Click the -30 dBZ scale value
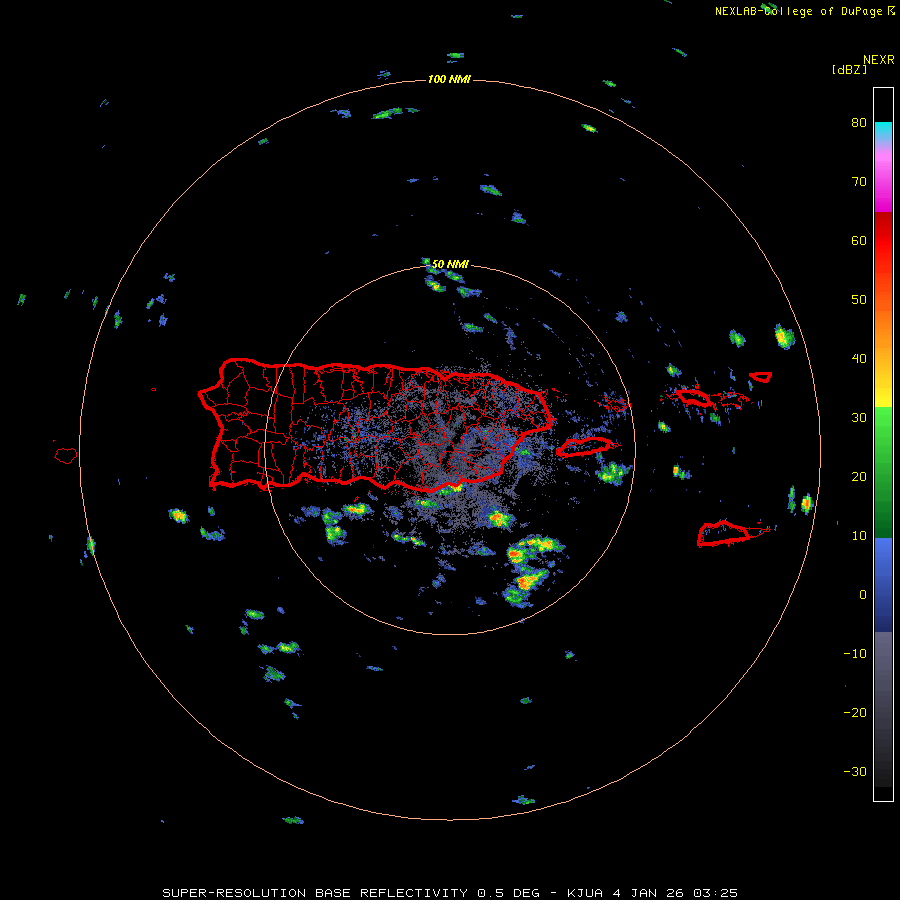Image resolution: width=900 pixels, height=900 pixels. point(855,771)
